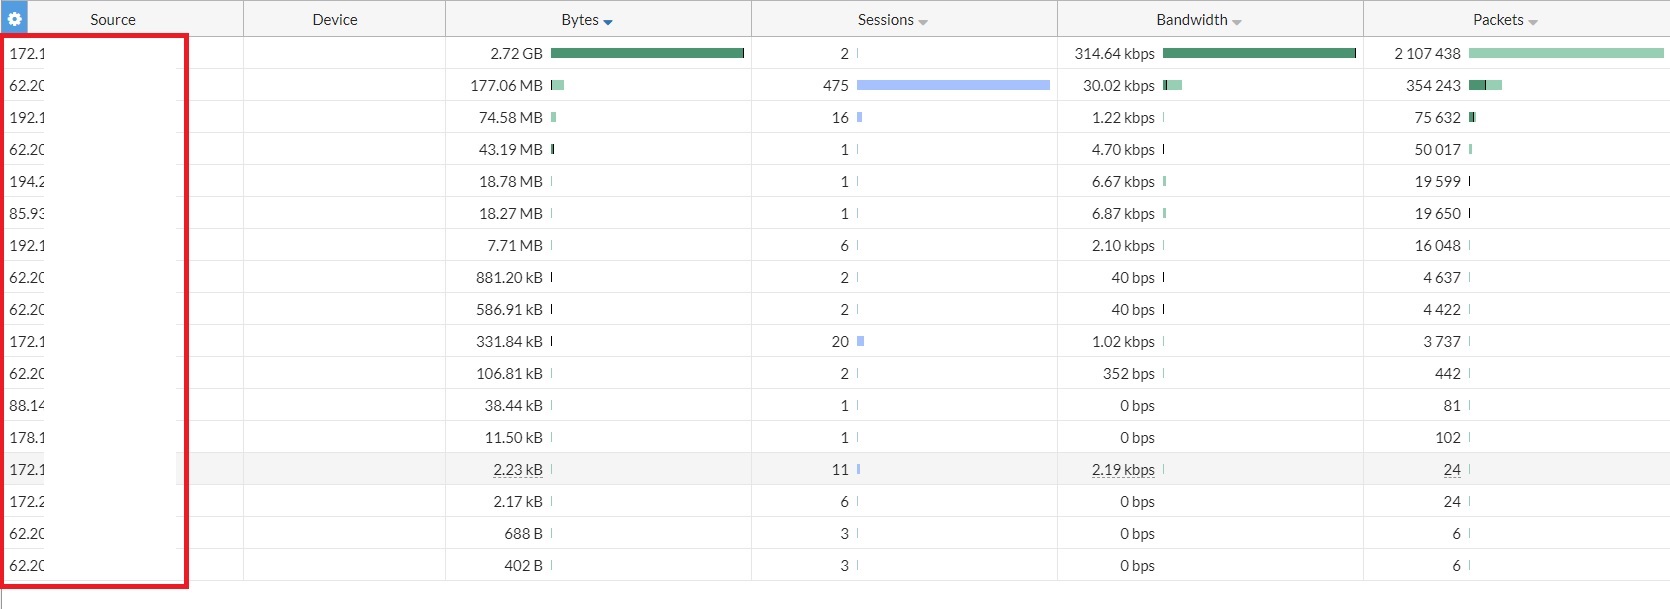This screenshot has width=1670, height=609.
Task: Click the 177.06 MB bytes cell
Action: pos(506,85)
